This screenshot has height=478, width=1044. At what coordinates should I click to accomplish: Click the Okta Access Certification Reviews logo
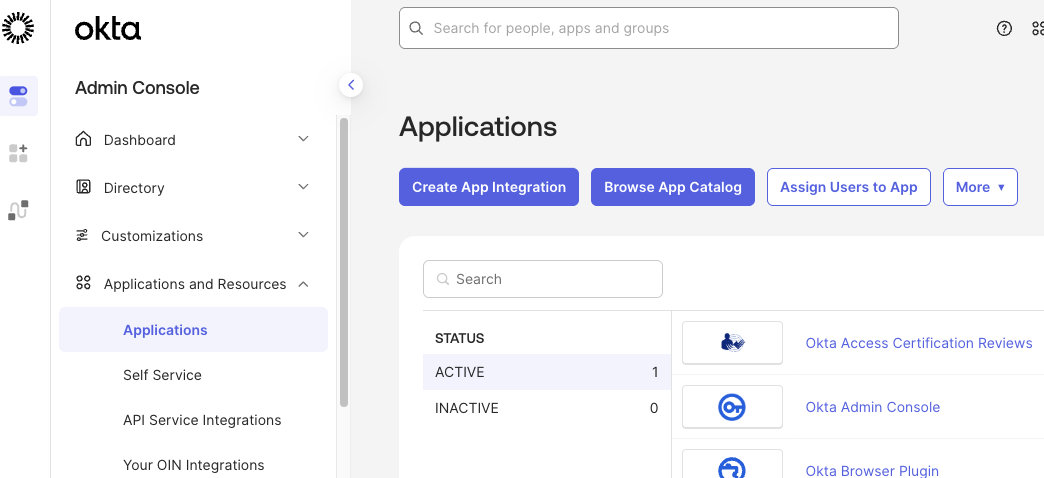coord(732,343)
